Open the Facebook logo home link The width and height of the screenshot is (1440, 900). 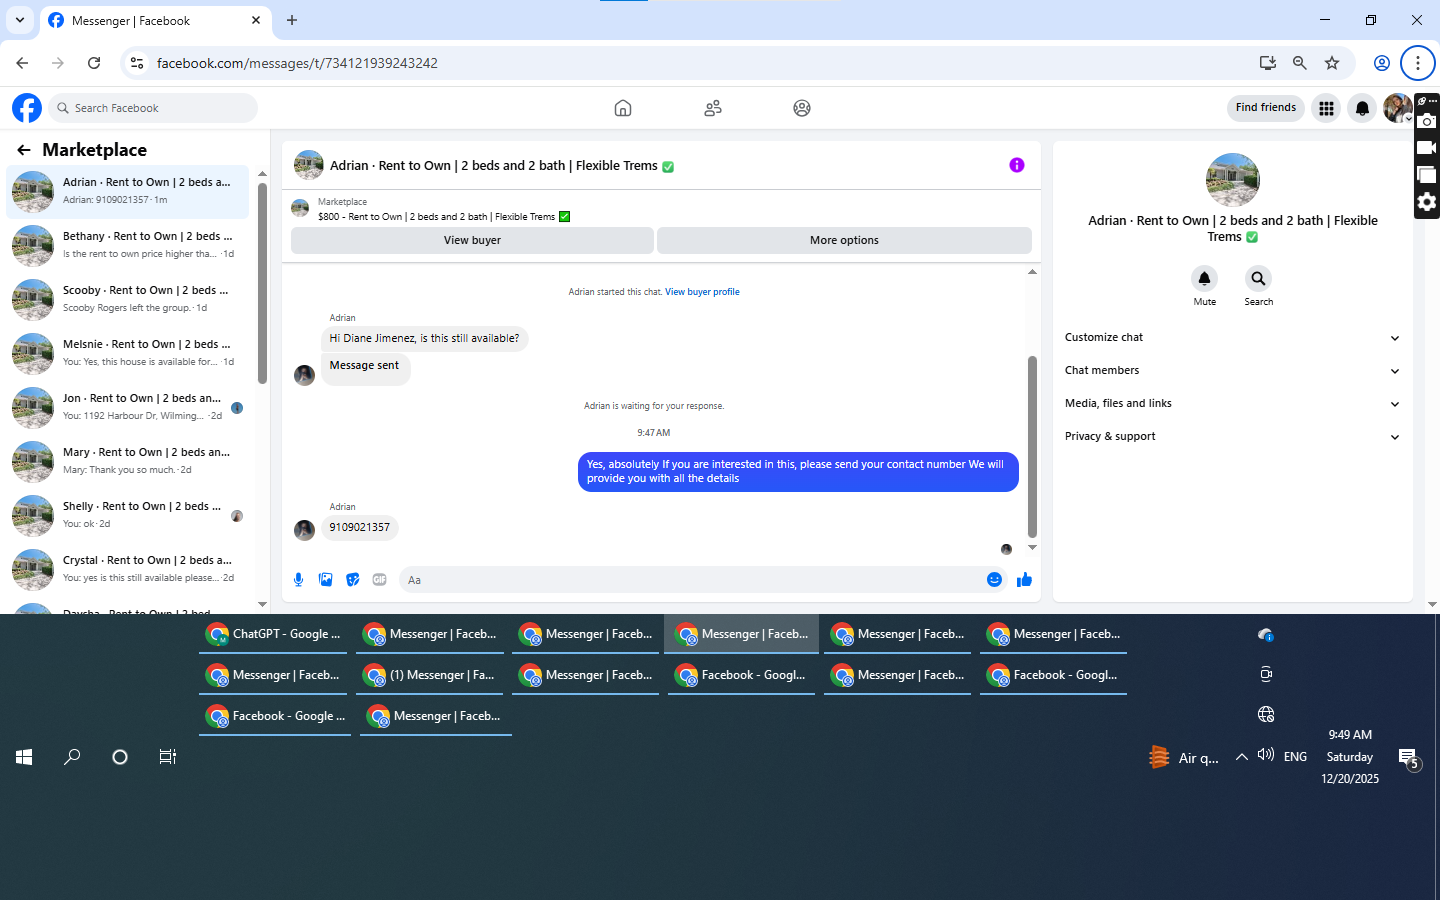pyautogui.click(x=27, y=108)
